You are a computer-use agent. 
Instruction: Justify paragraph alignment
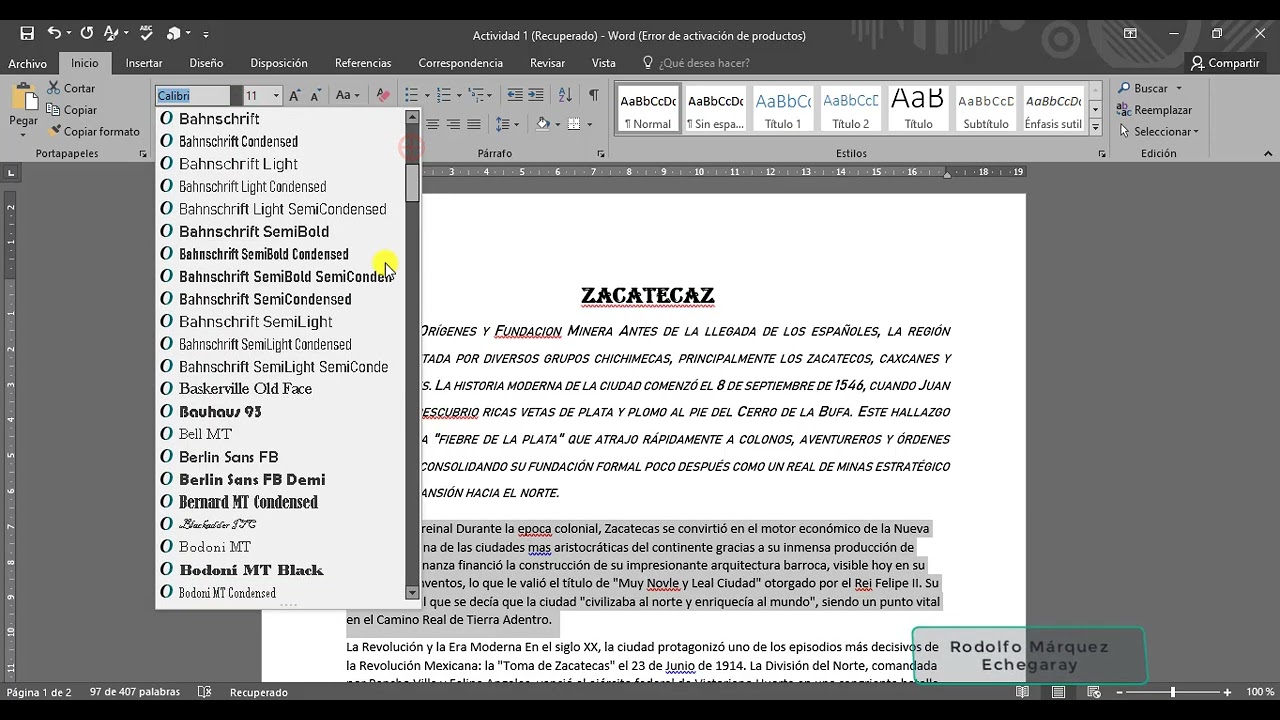pyautogui.click(x=474, y=124)
